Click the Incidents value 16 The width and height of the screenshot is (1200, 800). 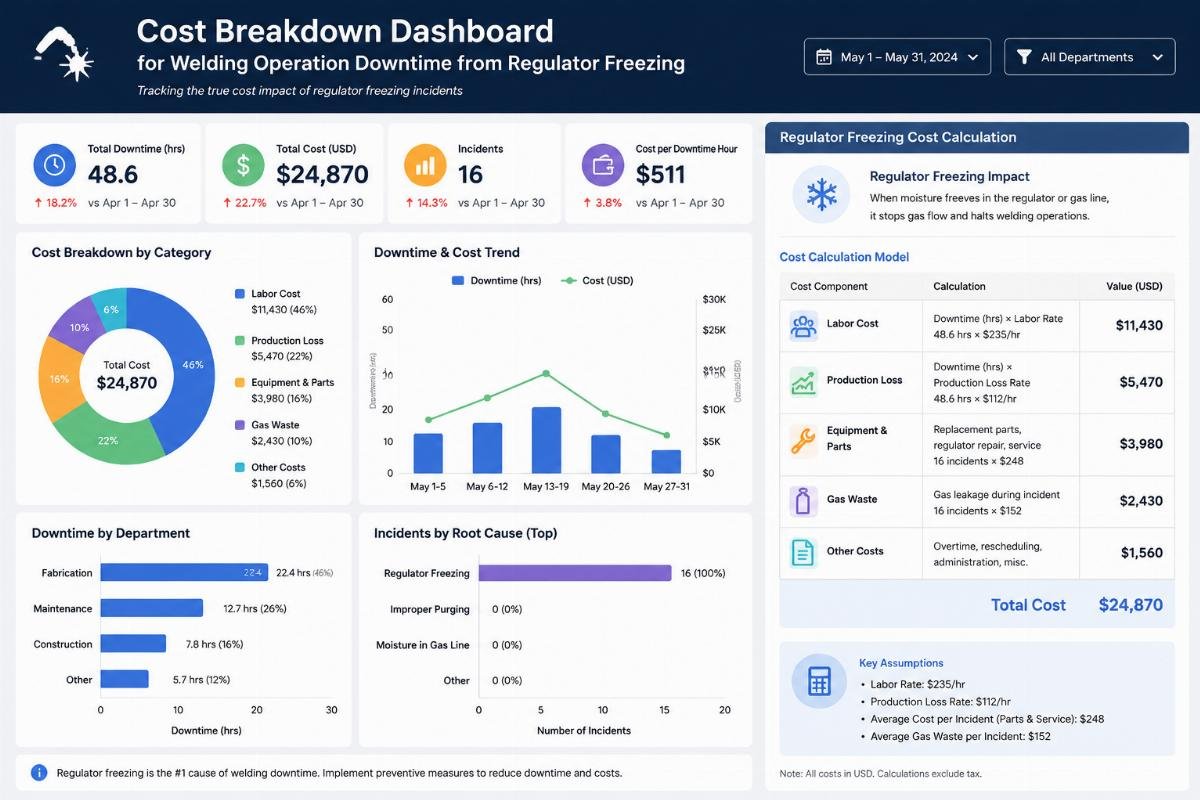click(470, 175)
